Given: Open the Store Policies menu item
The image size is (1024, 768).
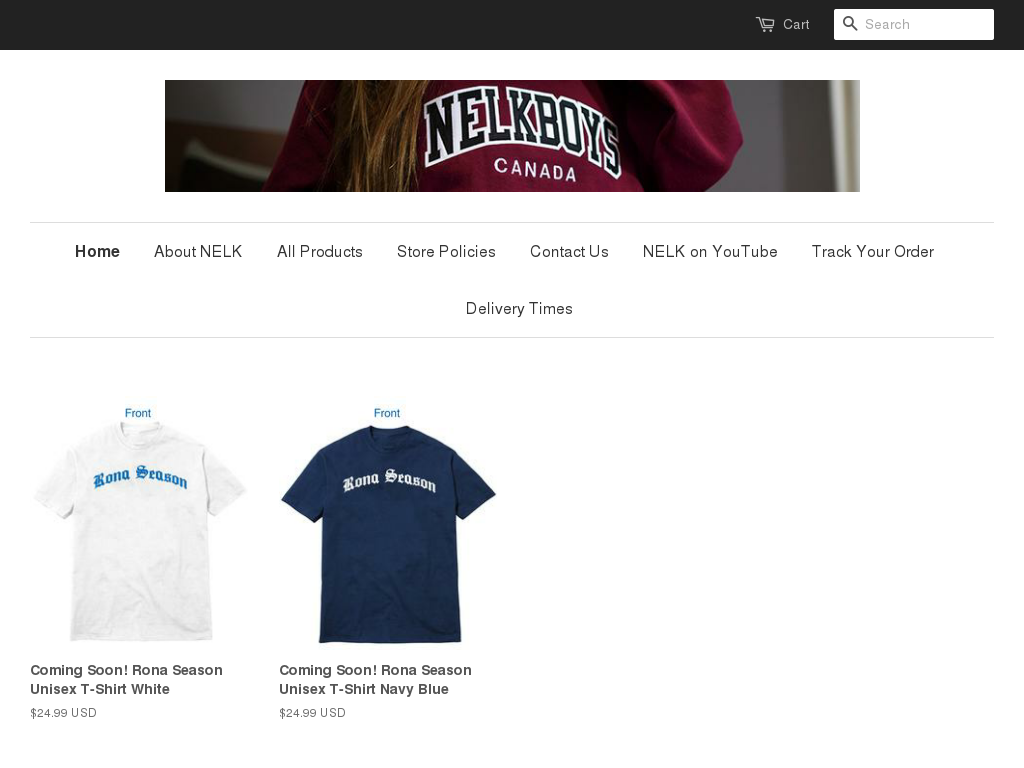Looking at the screenshot, I should click(446, 251).
